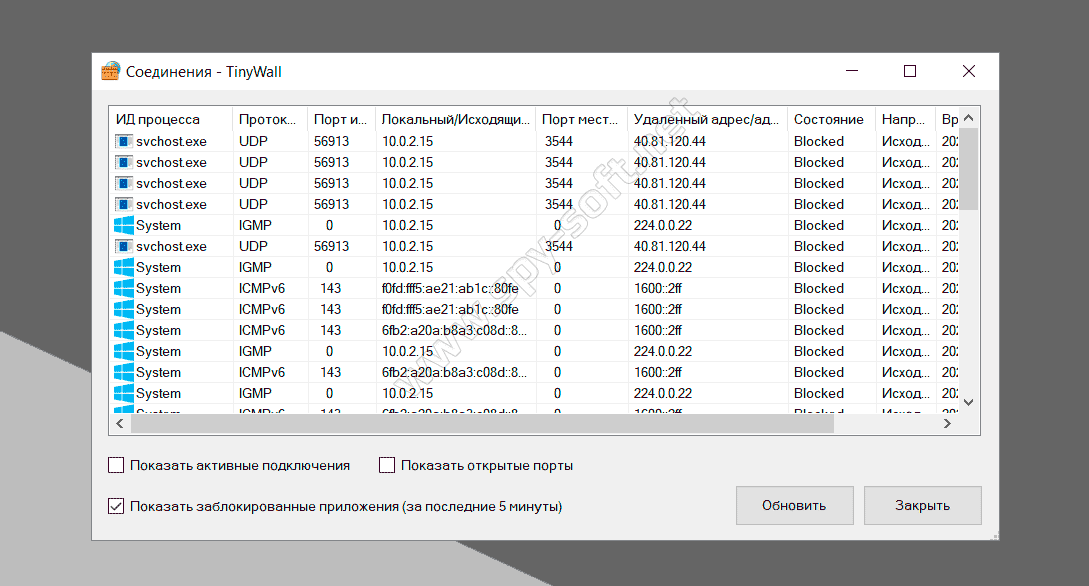The image size is (1089, 586).
Task: Click the 'Удаленный адрес' column header
Action: pos(706,119)
